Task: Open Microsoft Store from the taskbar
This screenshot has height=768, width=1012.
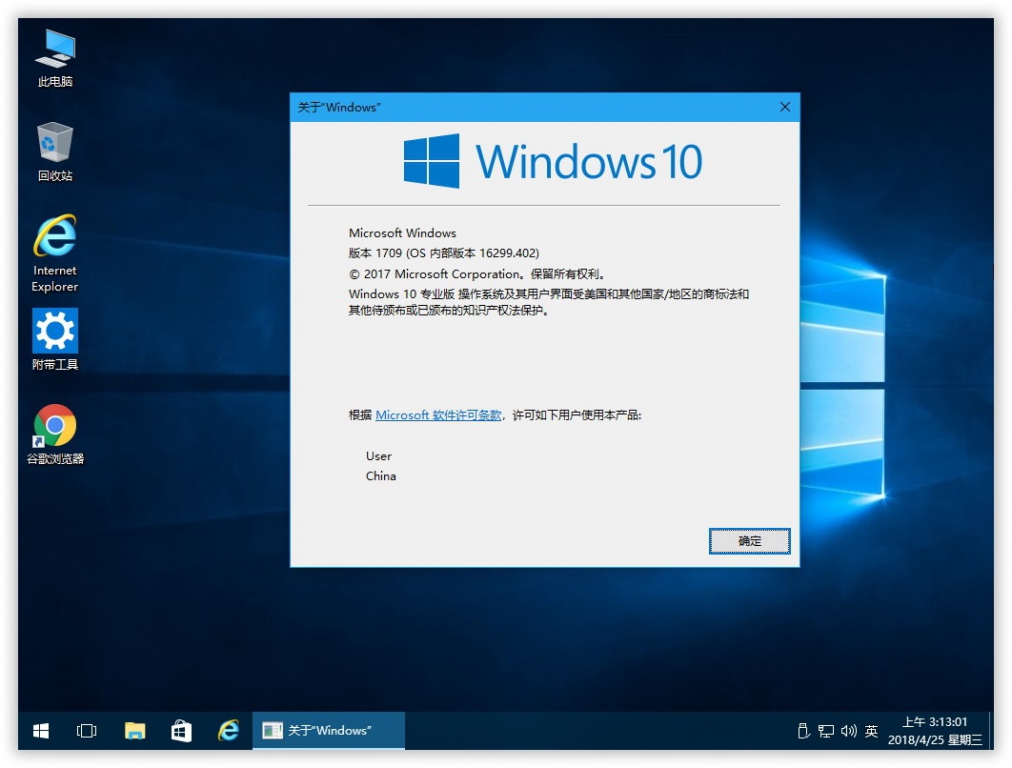Action: click(181, 731)
